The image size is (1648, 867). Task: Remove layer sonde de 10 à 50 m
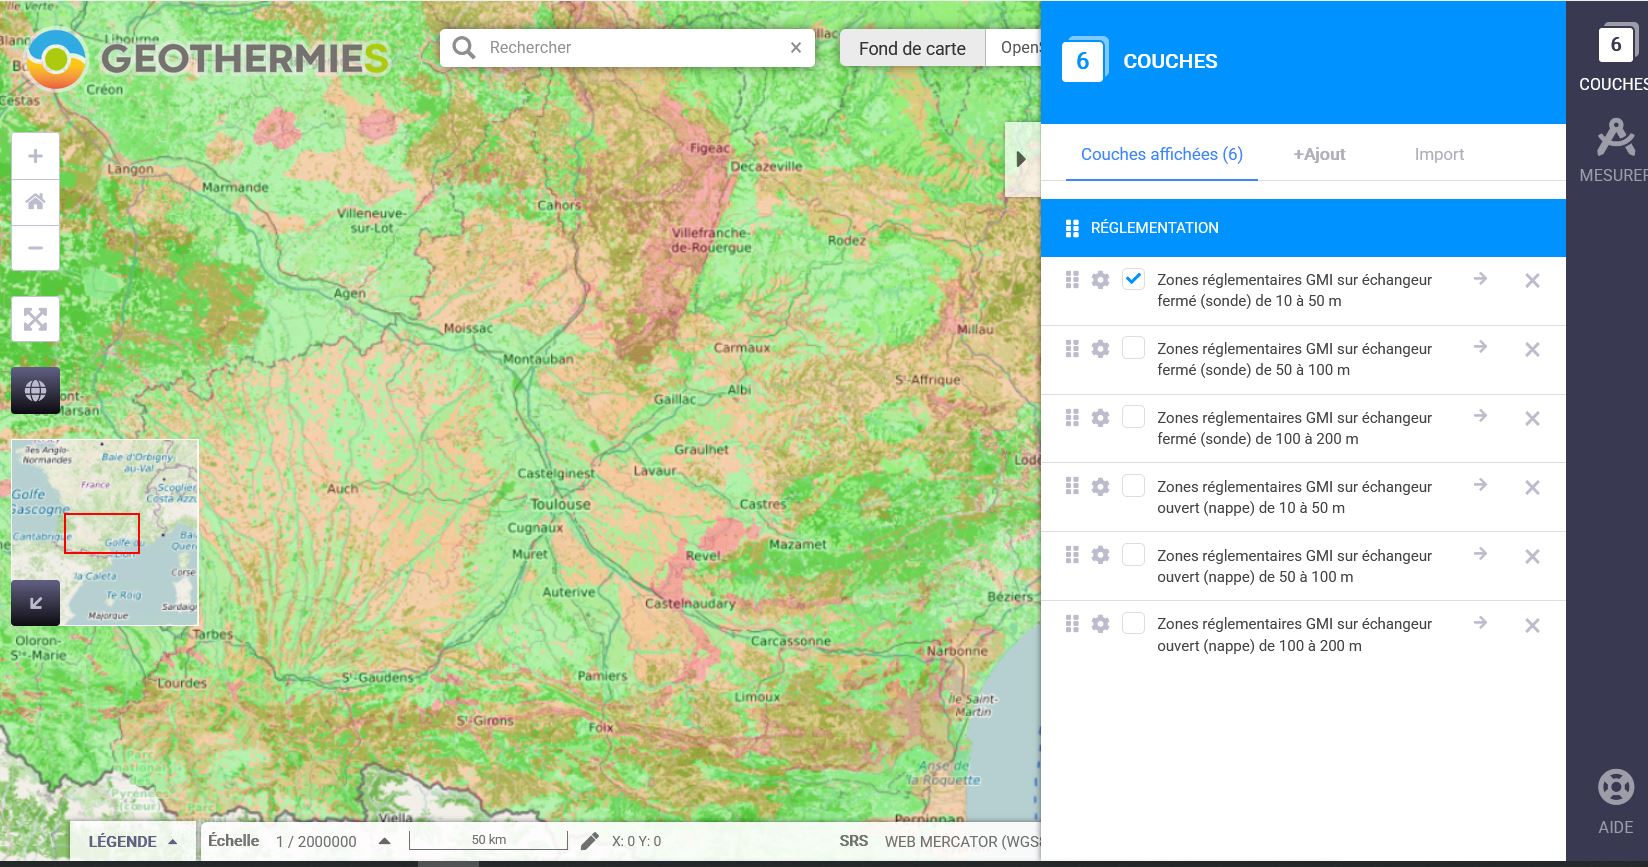[x=1532, y=281]
